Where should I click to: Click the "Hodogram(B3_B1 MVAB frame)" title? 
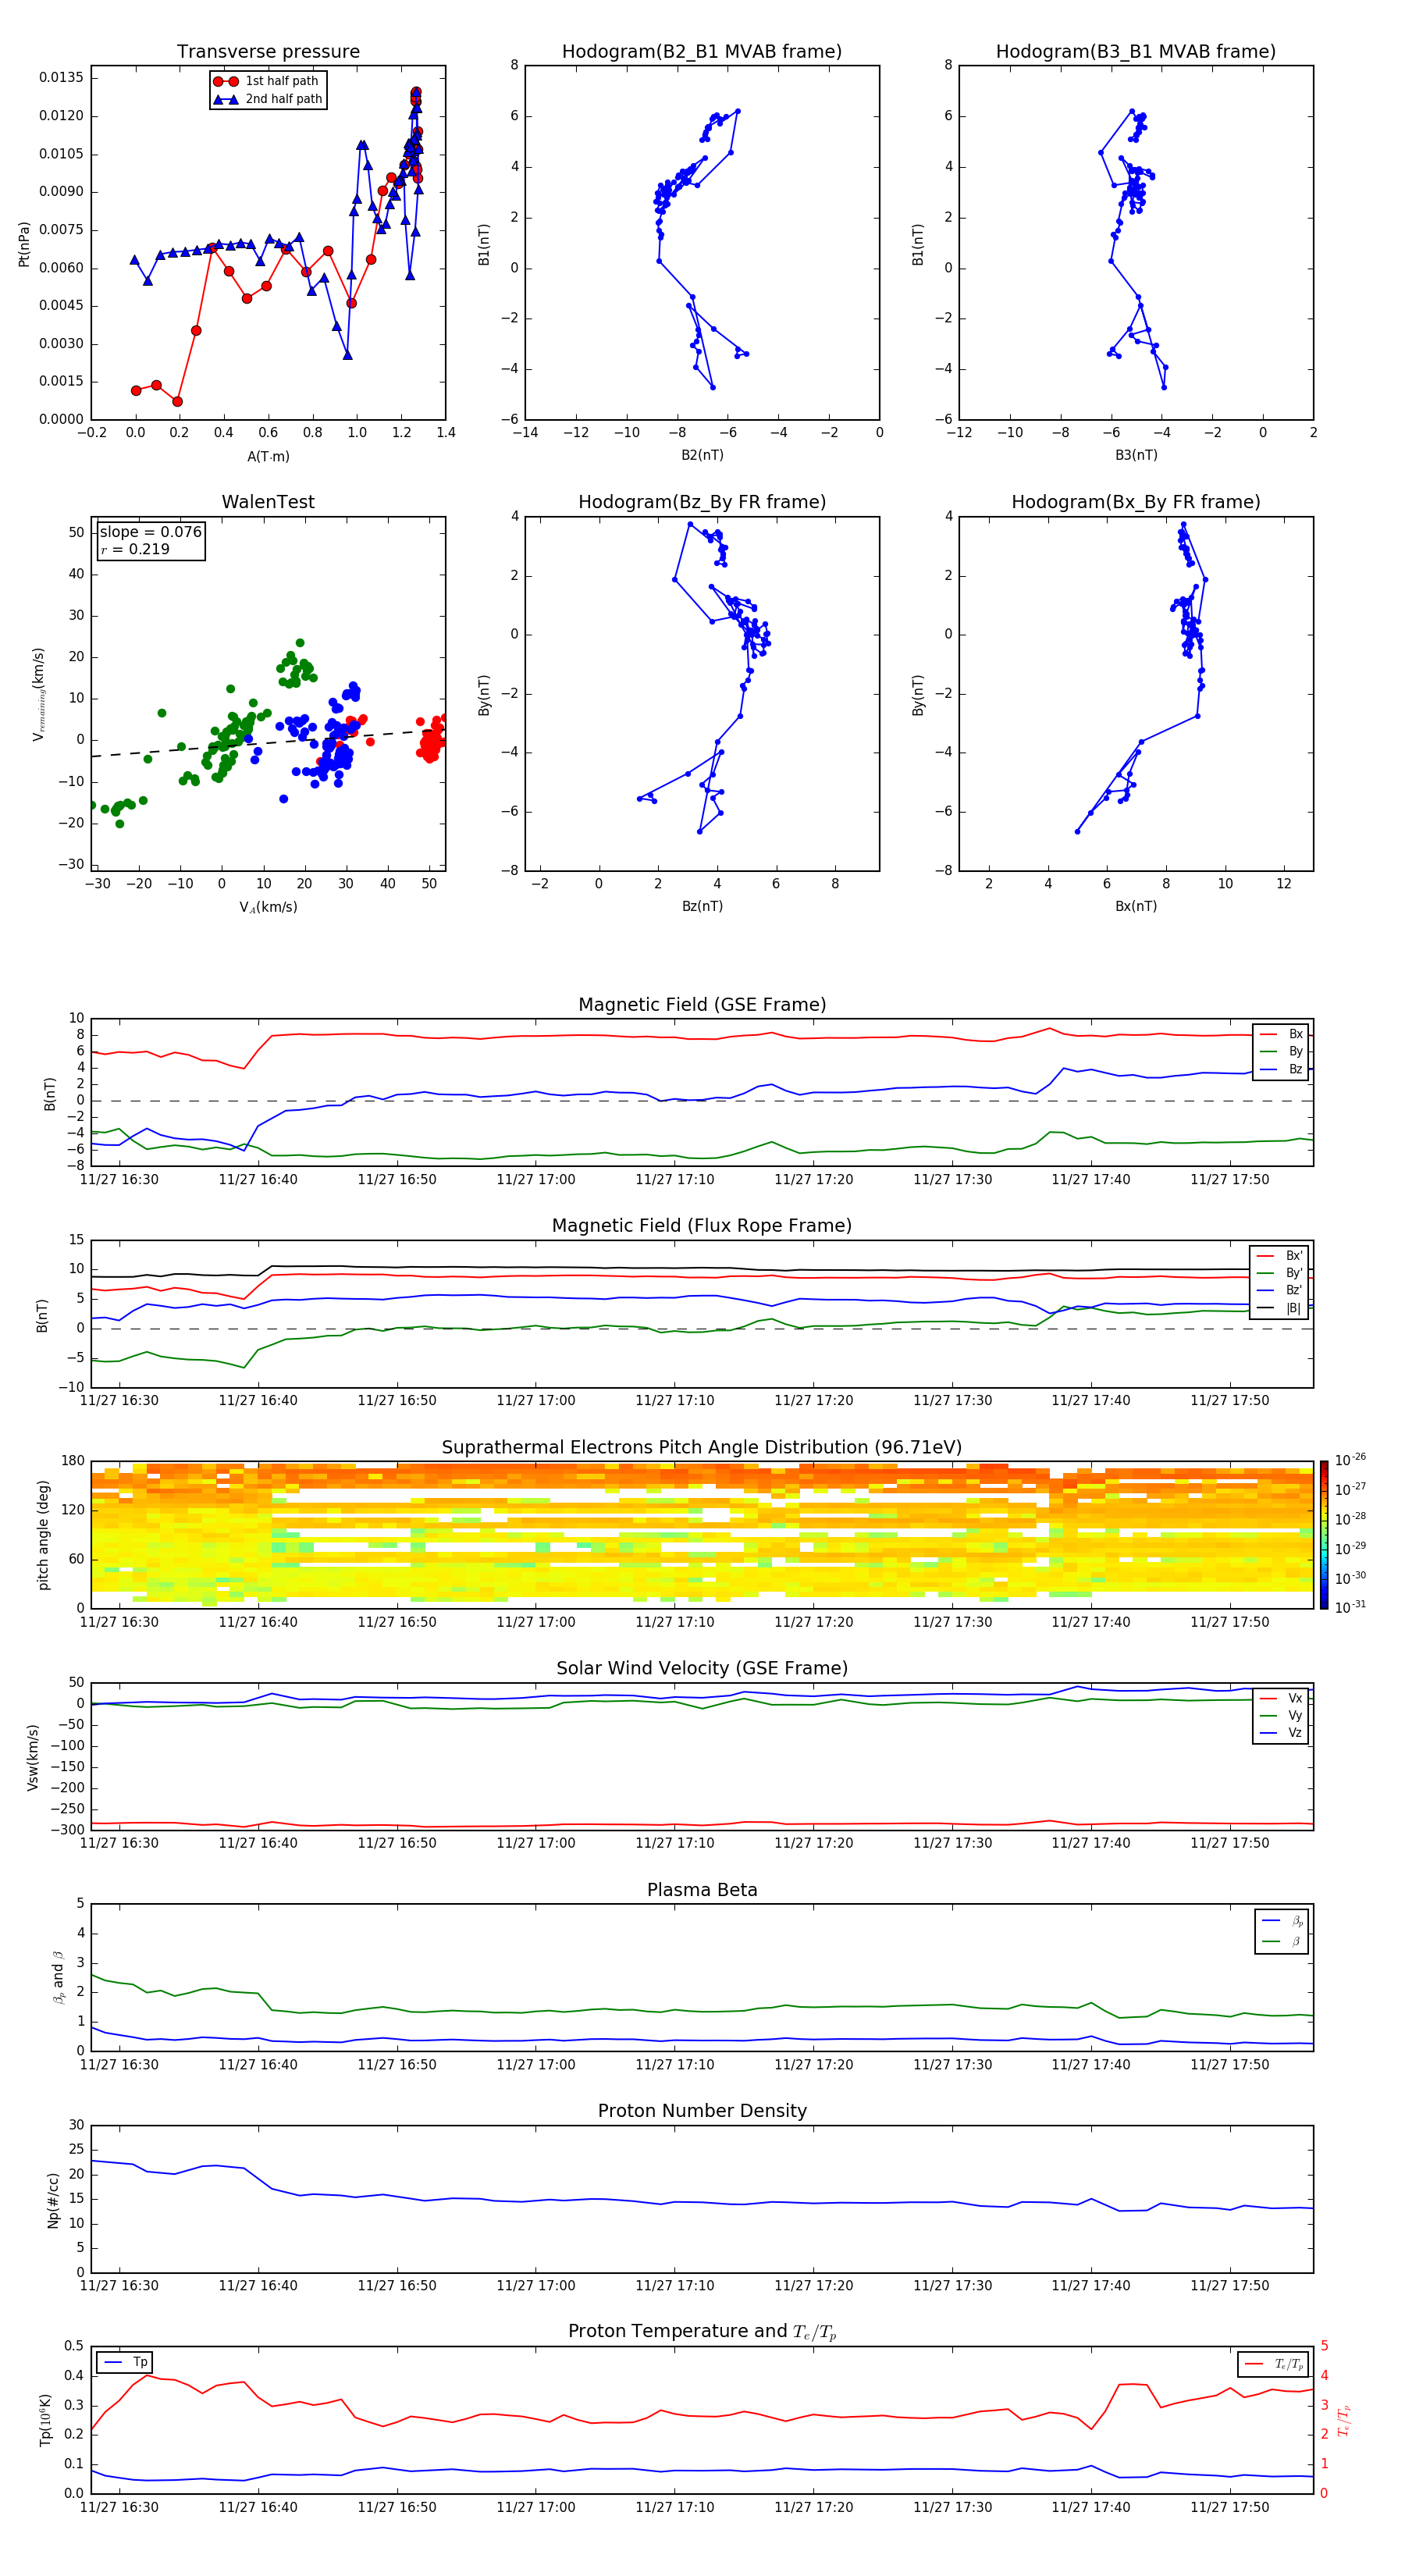click(1136, 52)
